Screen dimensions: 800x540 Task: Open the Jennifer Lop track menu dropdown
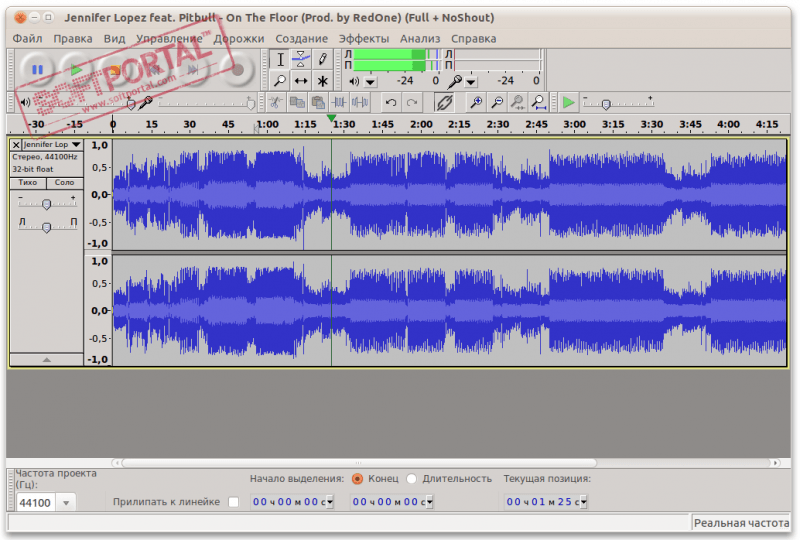[x=76, y=145]
